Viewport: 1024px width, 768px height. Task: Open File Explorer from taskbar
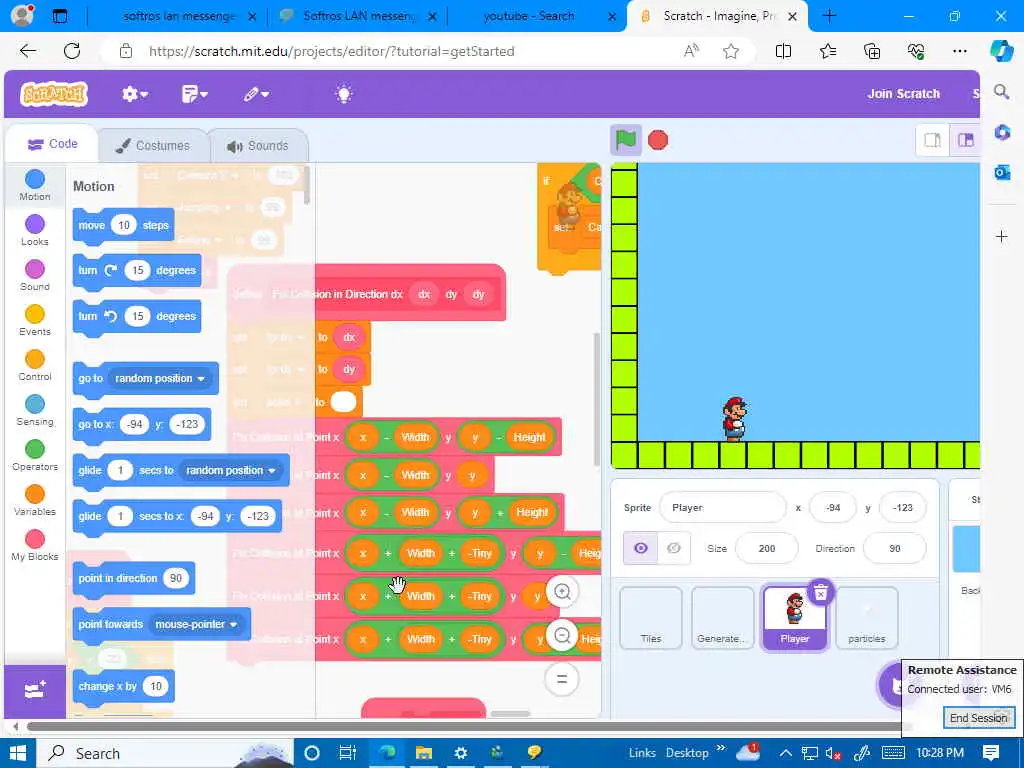pyautogui.click(x=423, y=753)
